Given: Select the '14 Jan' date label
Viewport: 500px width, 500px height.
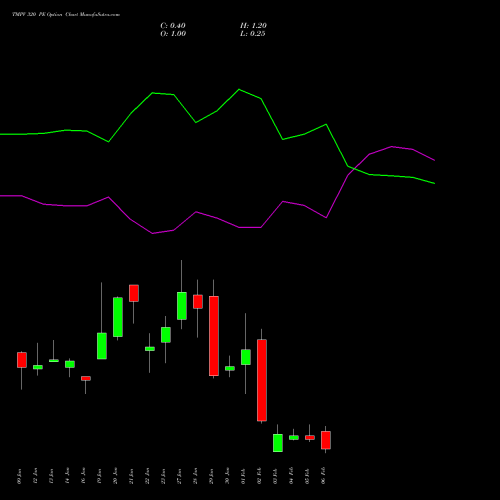Looking at the screenshot, I should [x=67, y=476].
